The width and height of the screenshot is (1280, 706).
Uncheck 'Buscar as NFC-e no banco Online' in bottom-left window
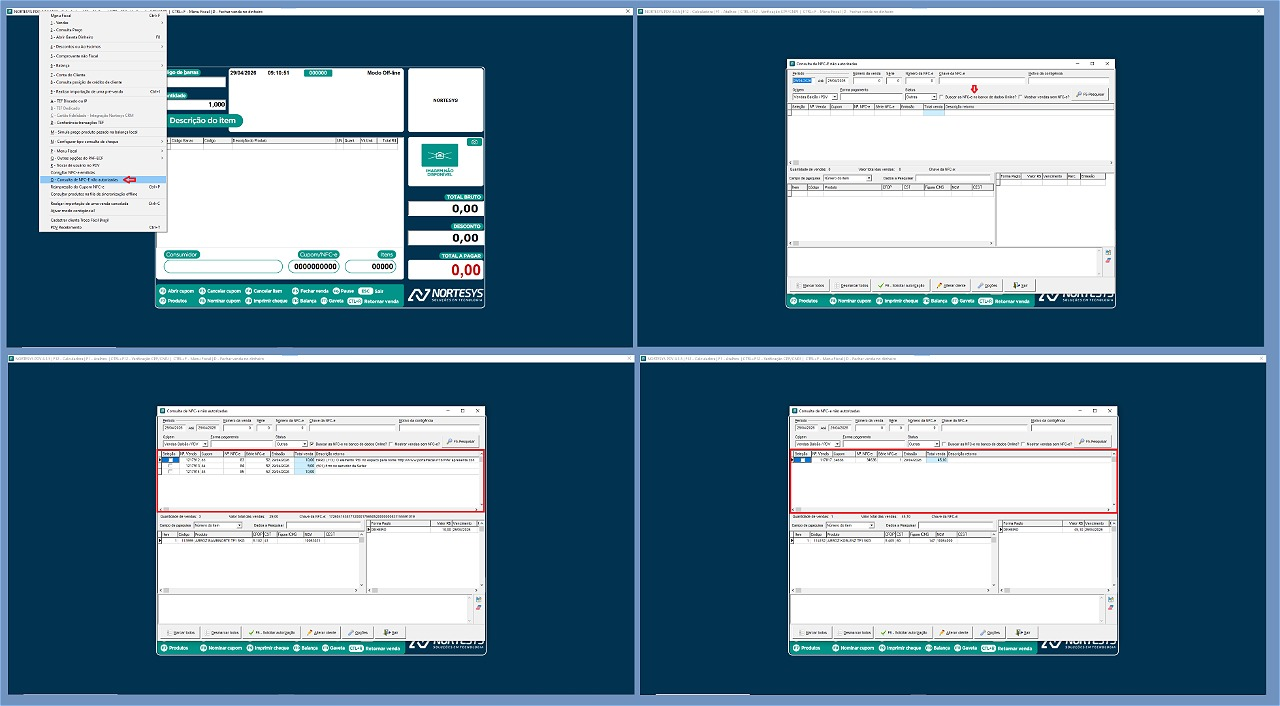[312, 443]
